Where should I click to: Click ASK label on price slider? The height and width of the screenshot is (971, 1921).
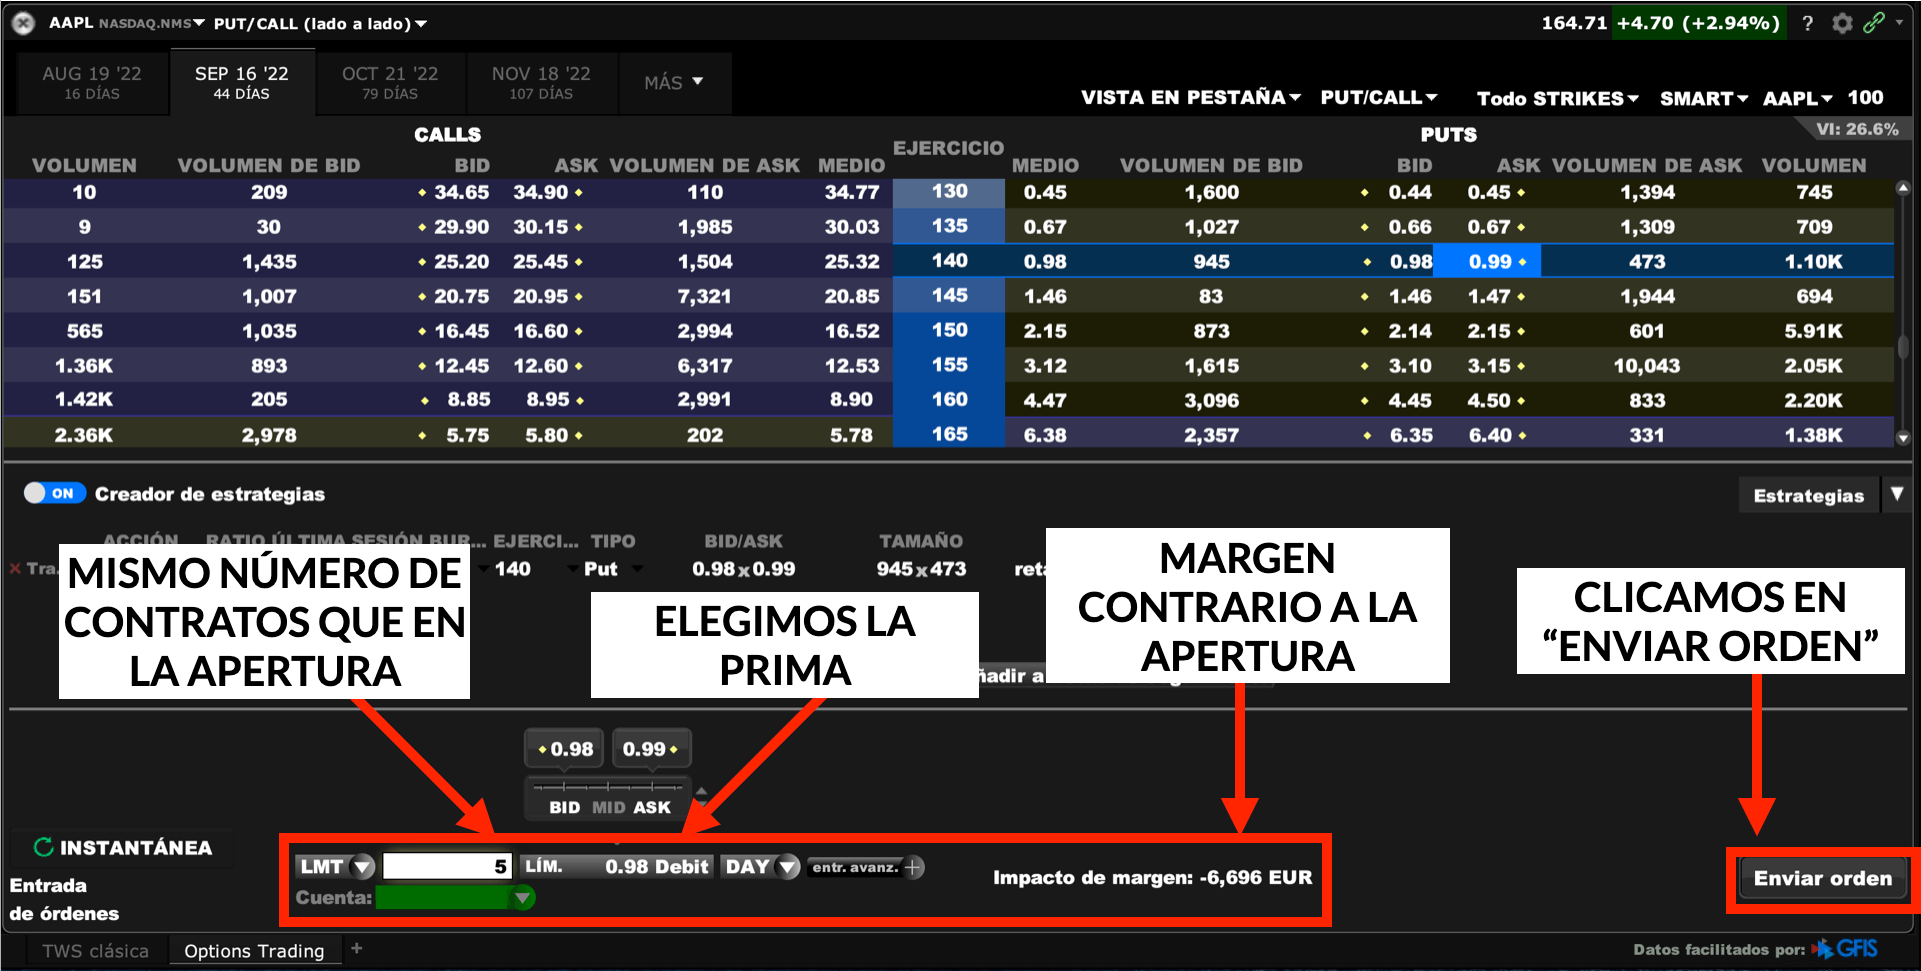(x=652, y=807)
